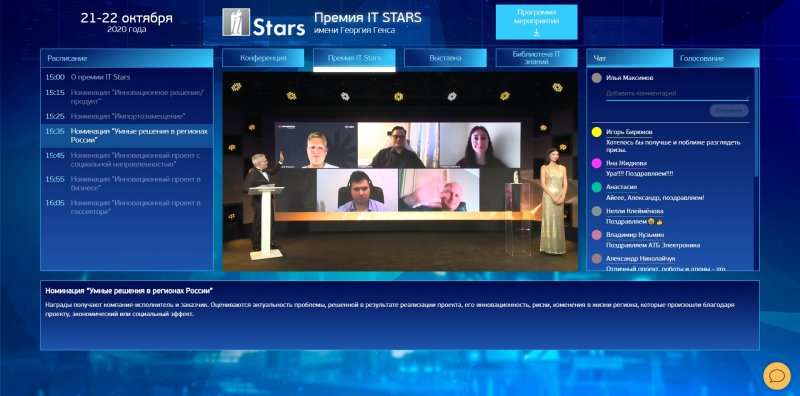Click the IT Stars logo
Viewport: 800px width, 396px height.
click(x=263, y=22)
